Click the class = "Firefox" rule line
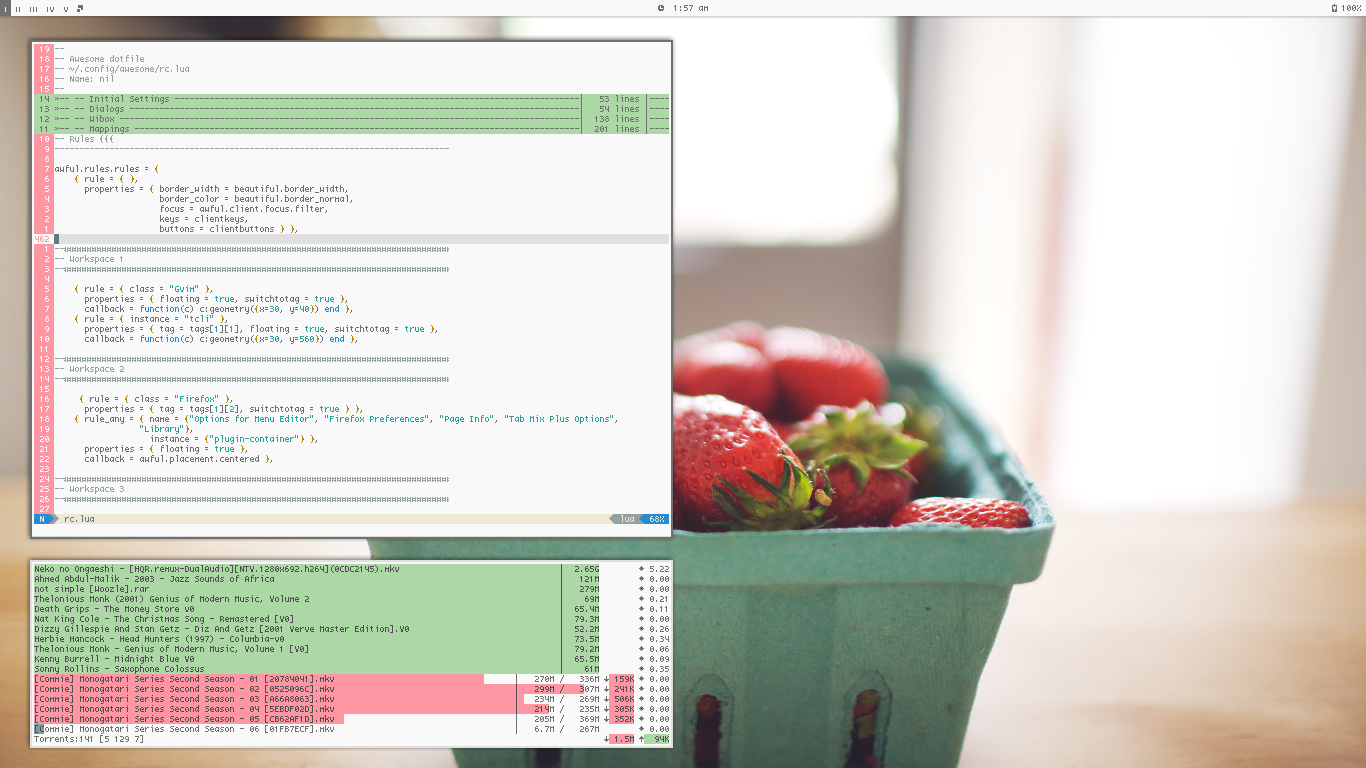The height and width of the screenshot is (768, 1366). (x=156, y=399)
